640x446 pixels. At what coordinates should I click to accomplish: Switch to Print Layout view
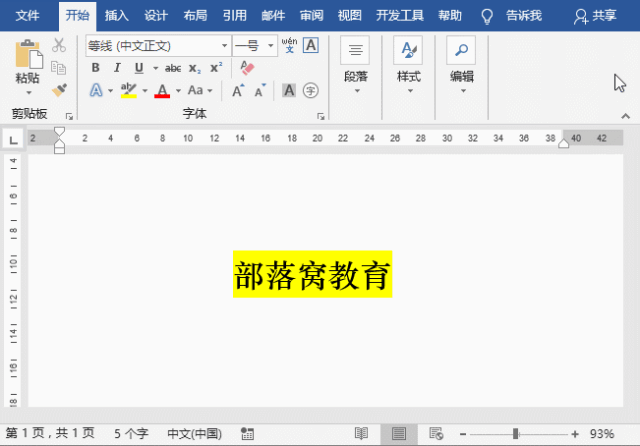399,433
